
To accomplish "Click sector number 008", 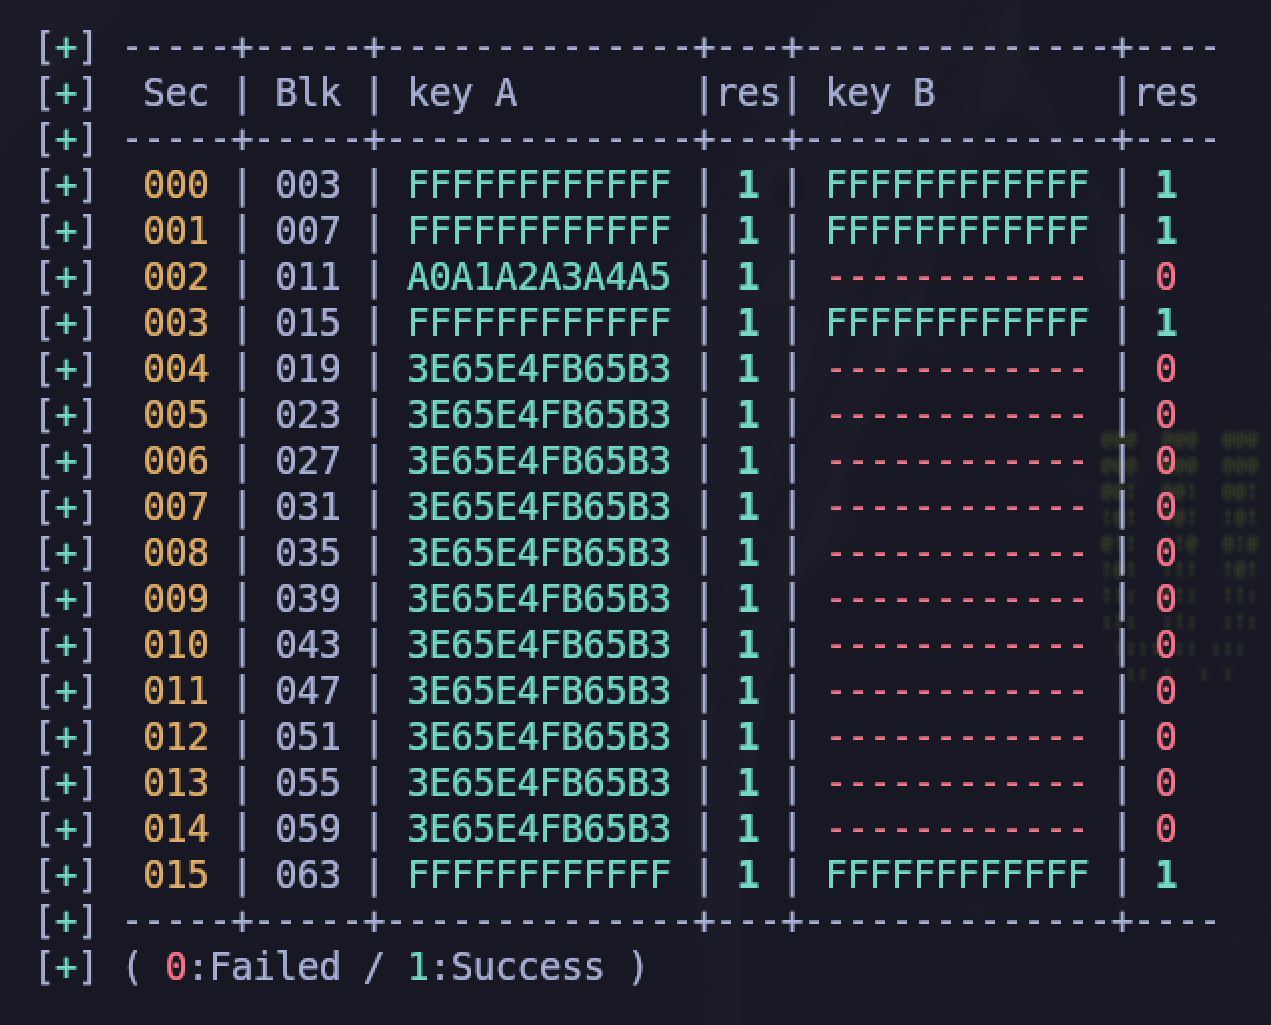I will pyautogui.click(x=175, y=553).
